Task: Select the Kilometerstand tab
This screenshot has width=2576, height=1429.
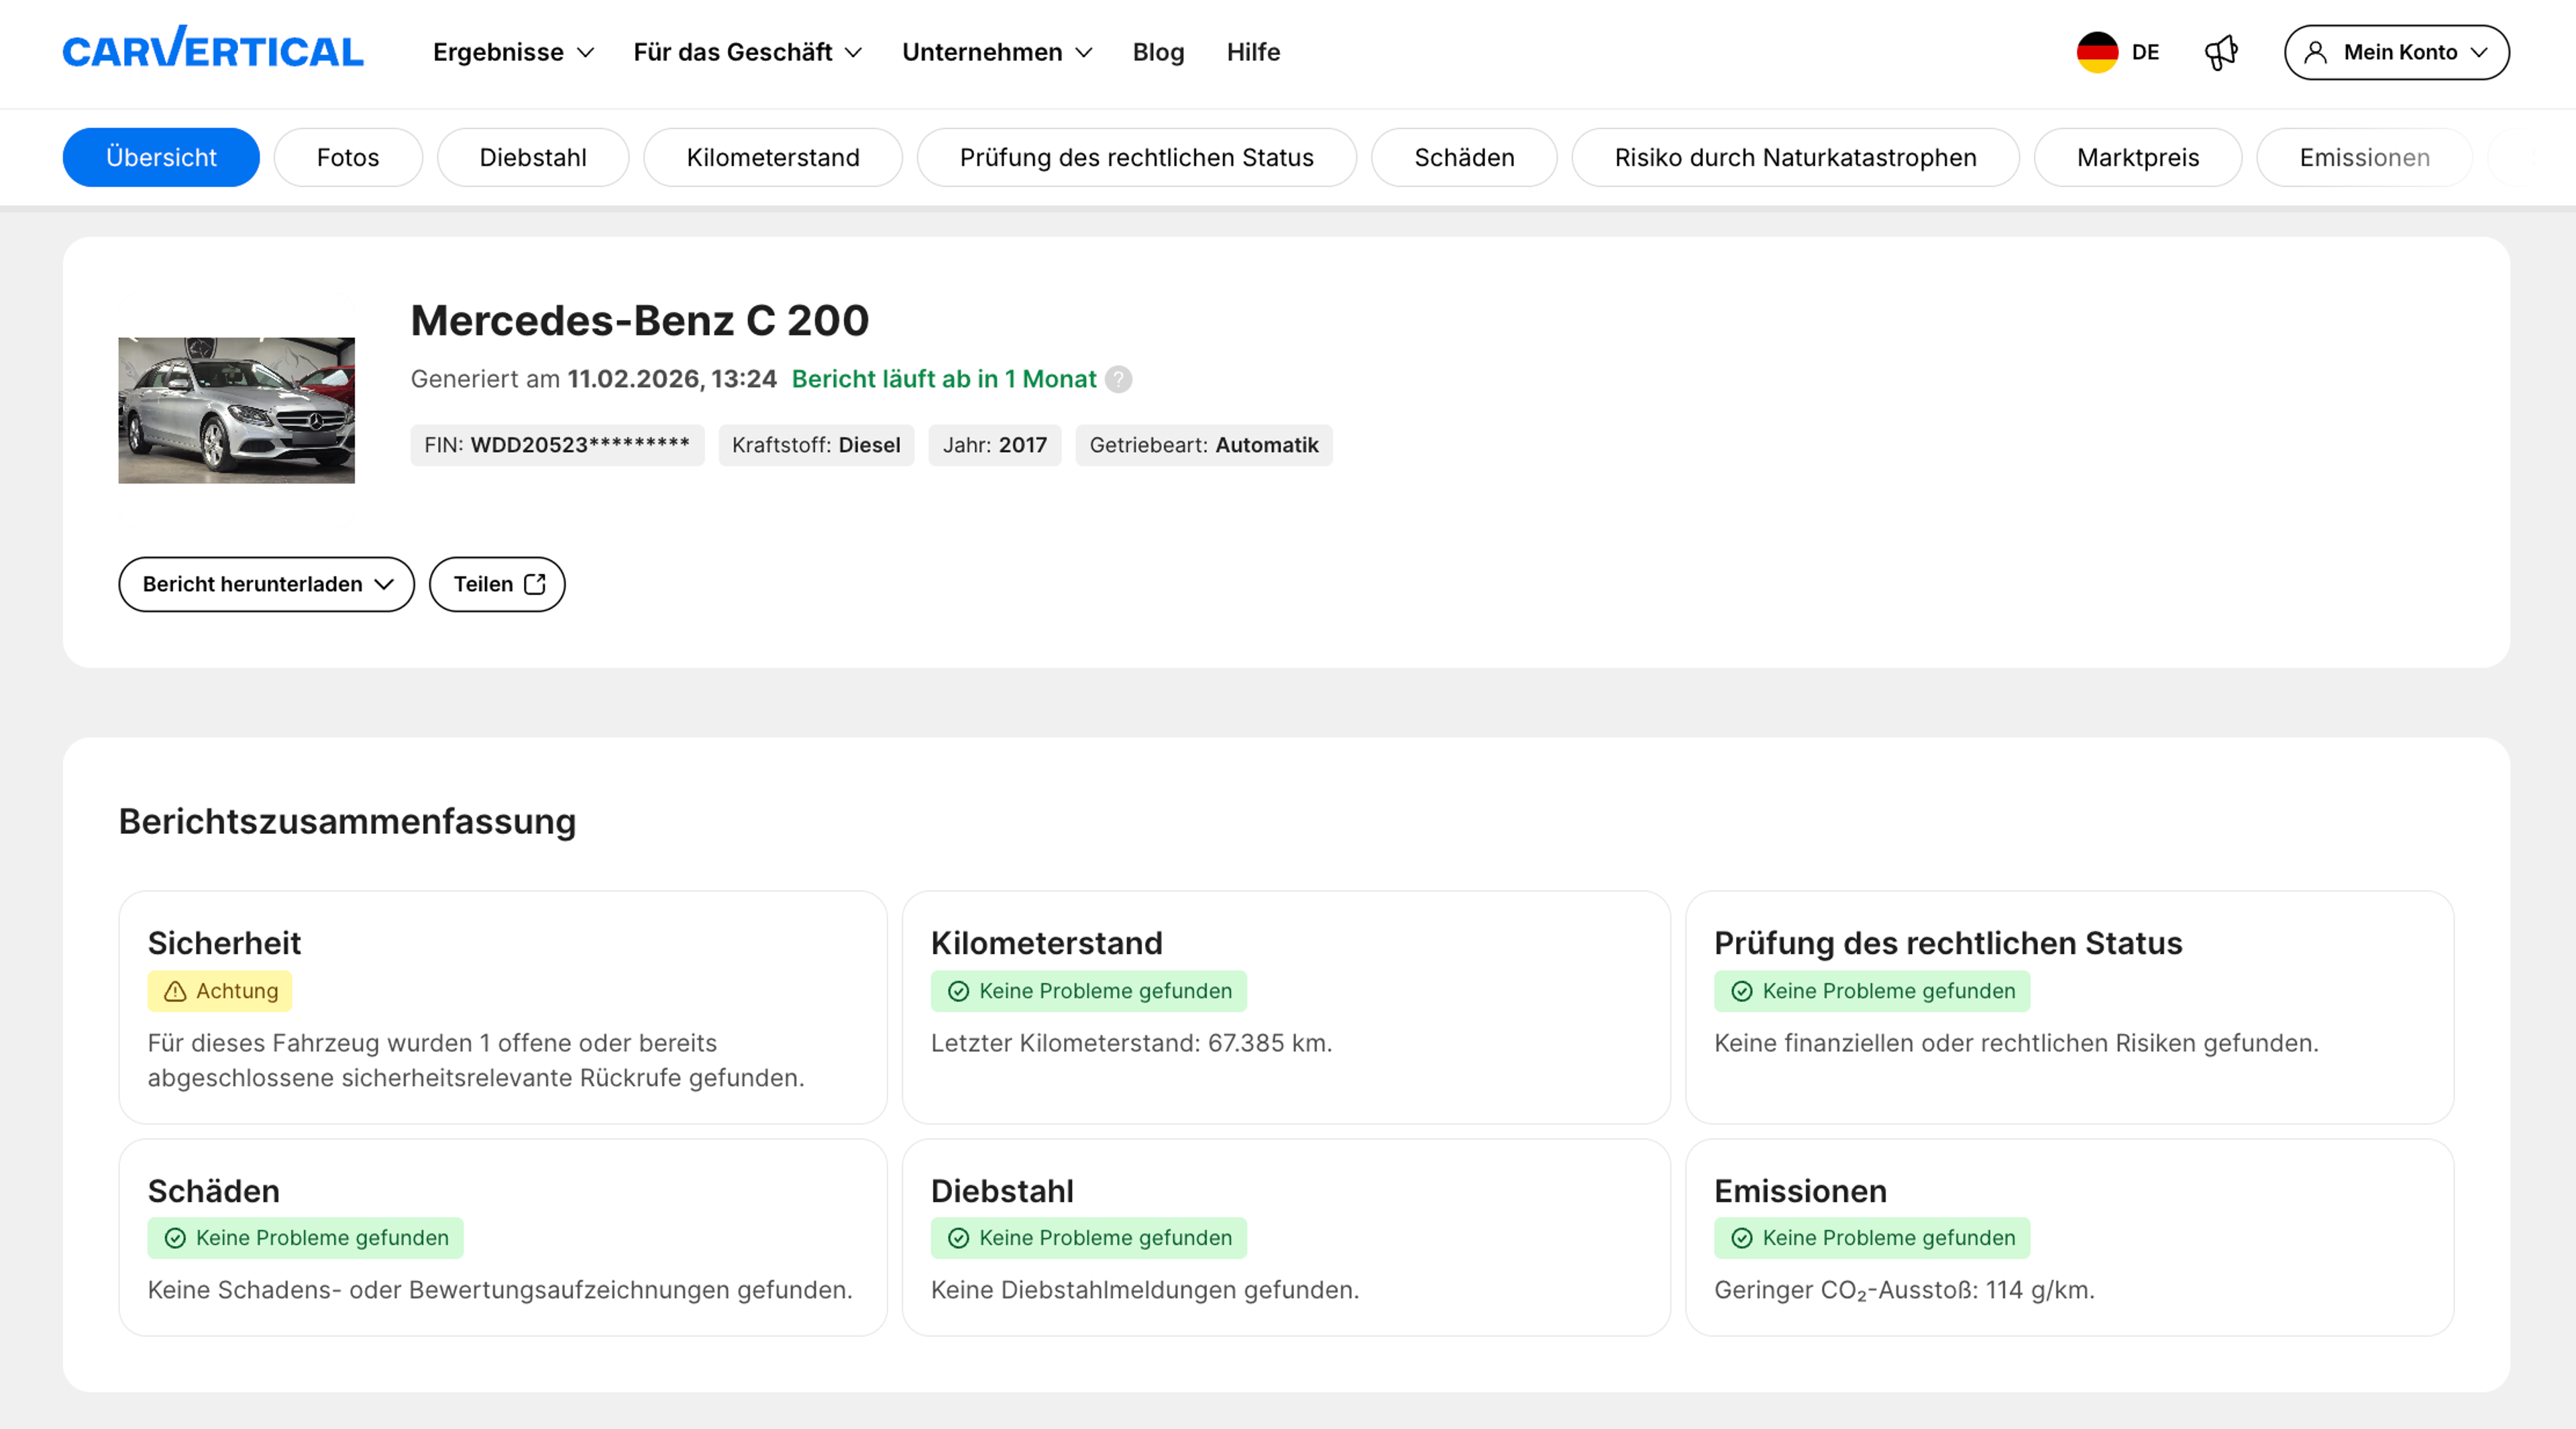Action: click(x=772, y=157)
